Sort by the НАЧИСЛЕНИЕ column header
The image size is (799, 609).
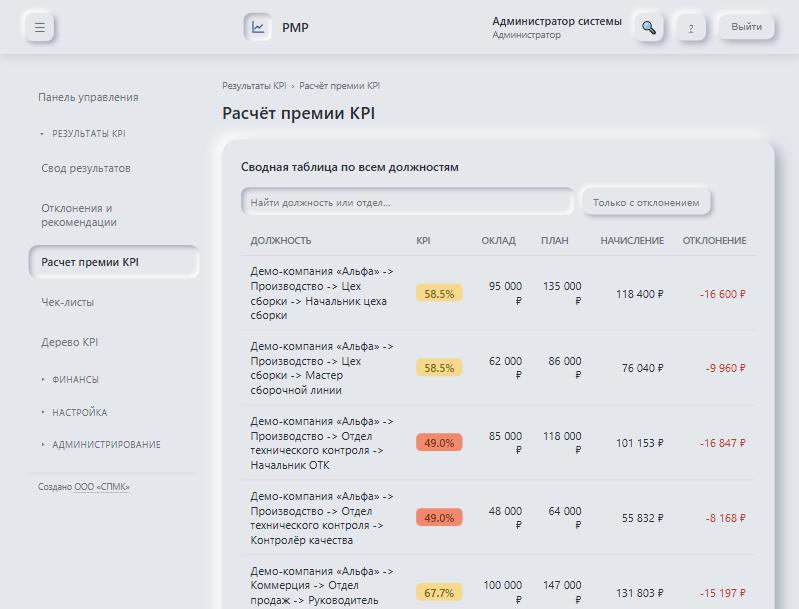click(632, 241)
